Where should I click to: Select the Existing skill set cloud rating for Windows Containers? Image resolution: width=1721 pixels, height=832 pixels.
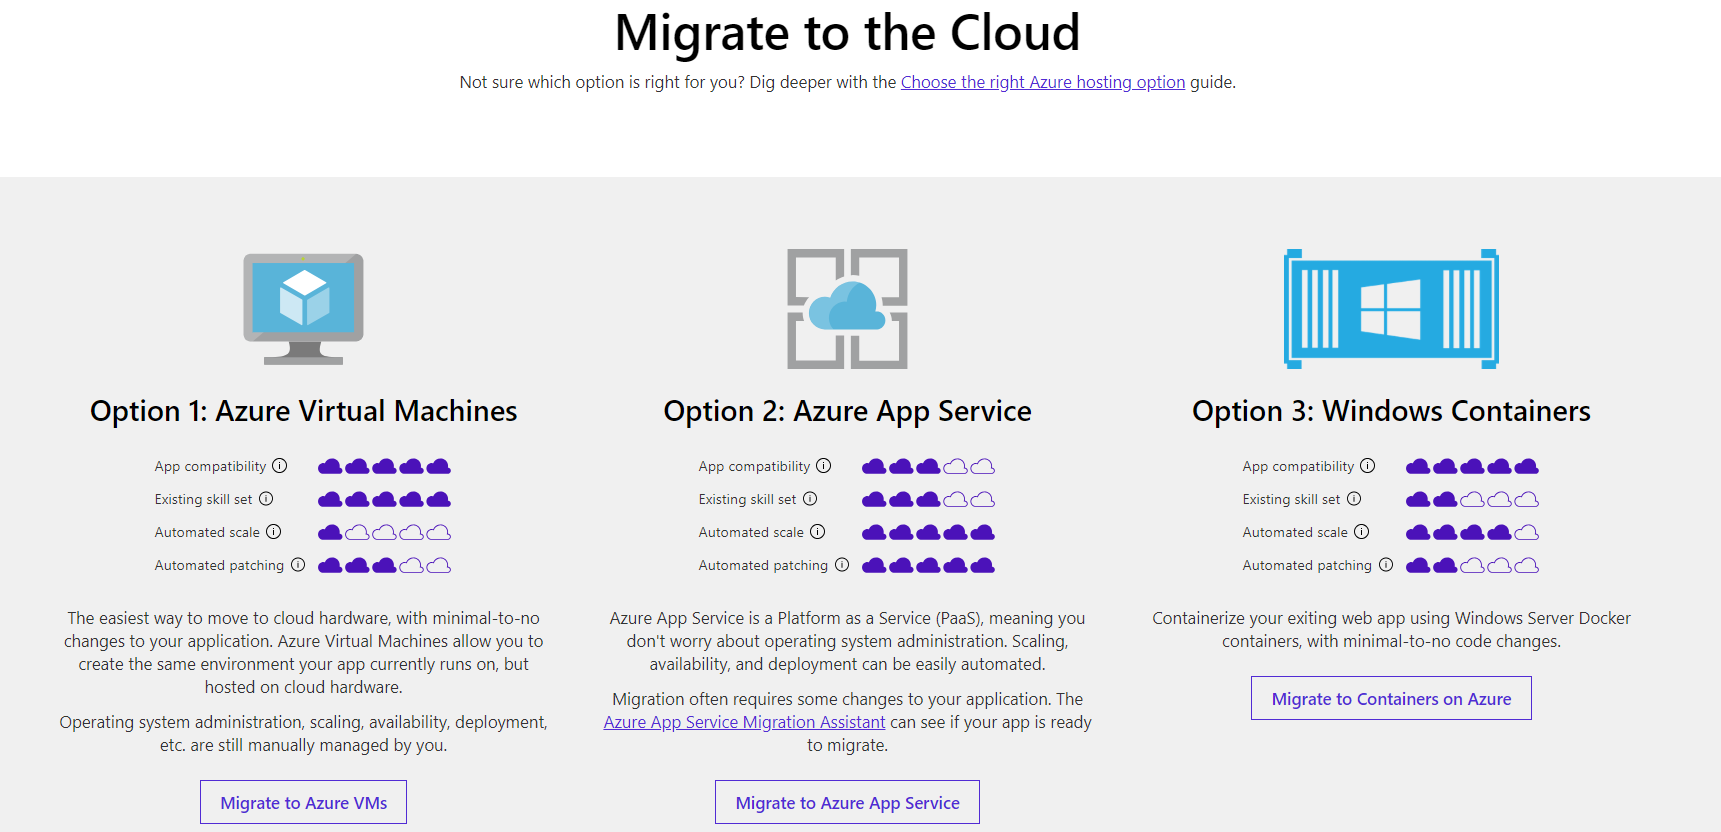click(x=1472, y=500)
